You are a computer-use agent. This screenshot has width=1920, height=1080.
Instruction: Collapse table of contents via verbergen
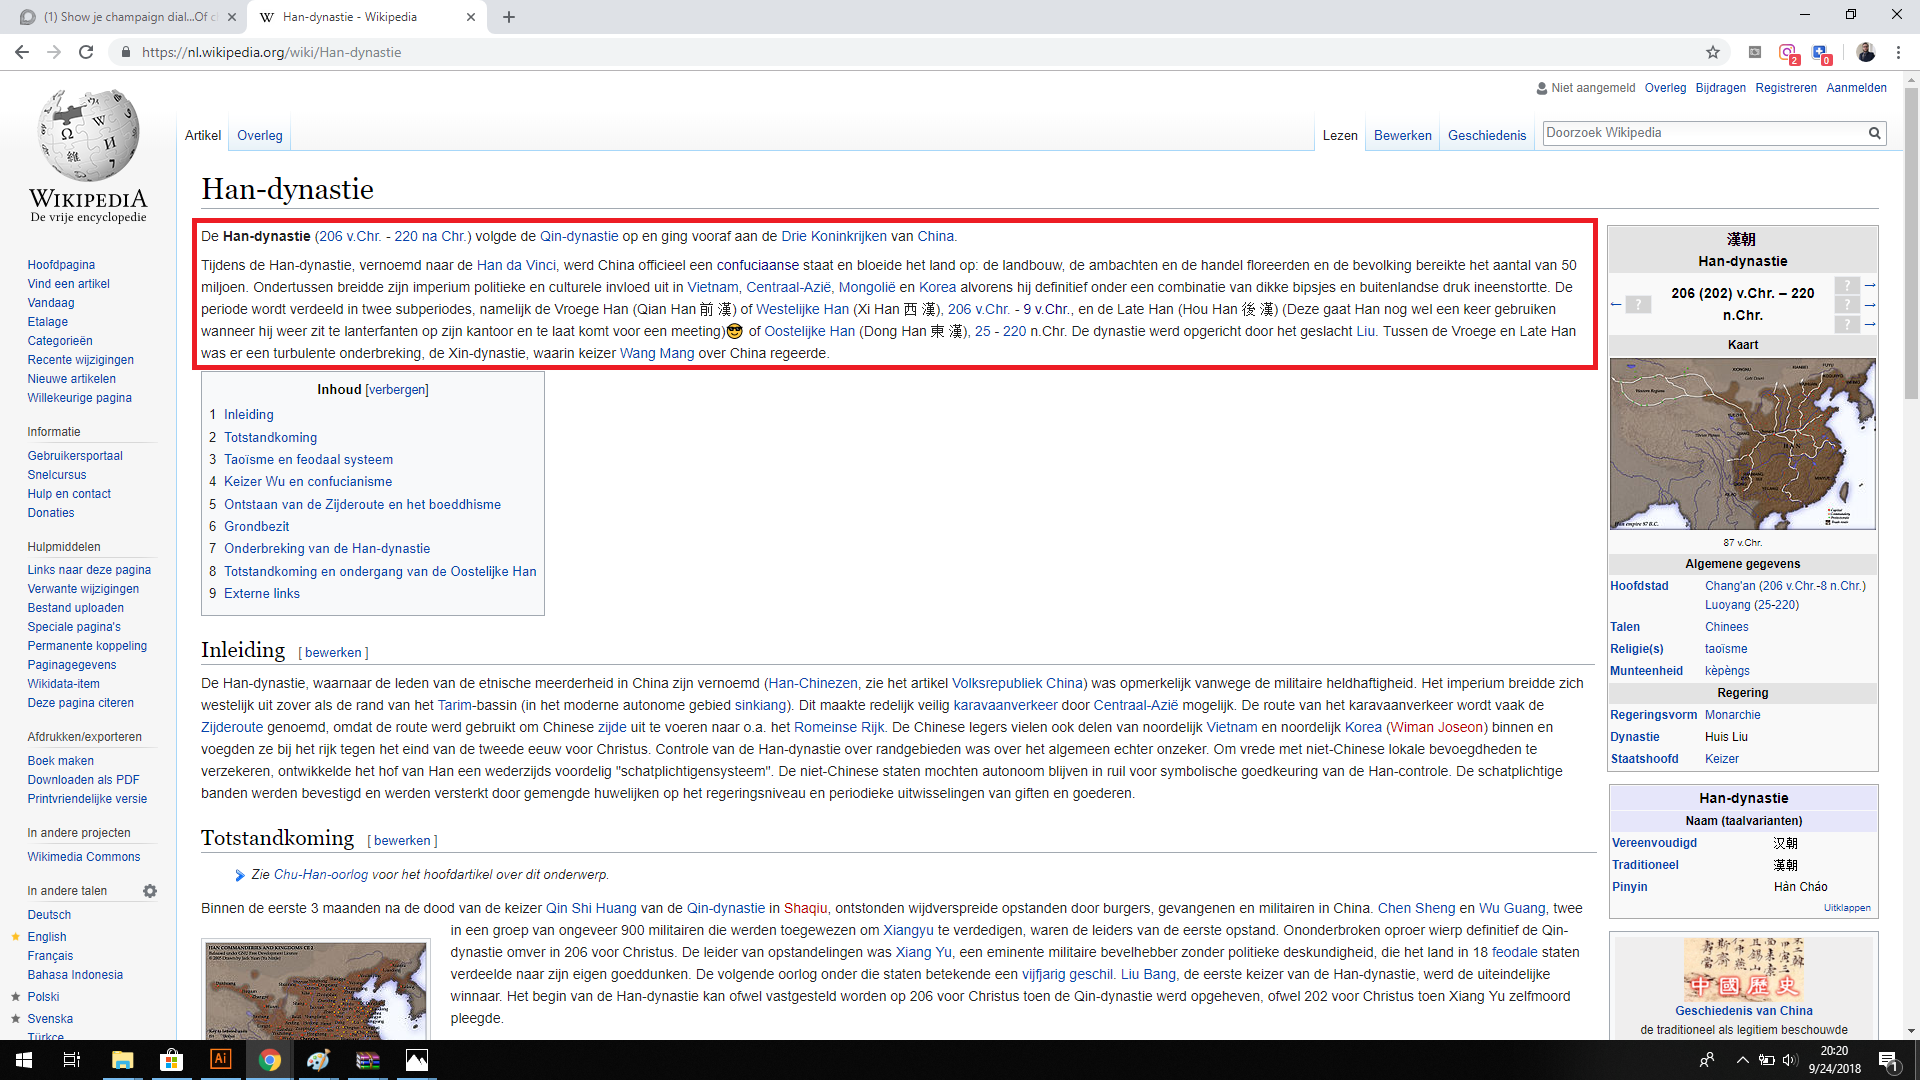coord(397,390)
